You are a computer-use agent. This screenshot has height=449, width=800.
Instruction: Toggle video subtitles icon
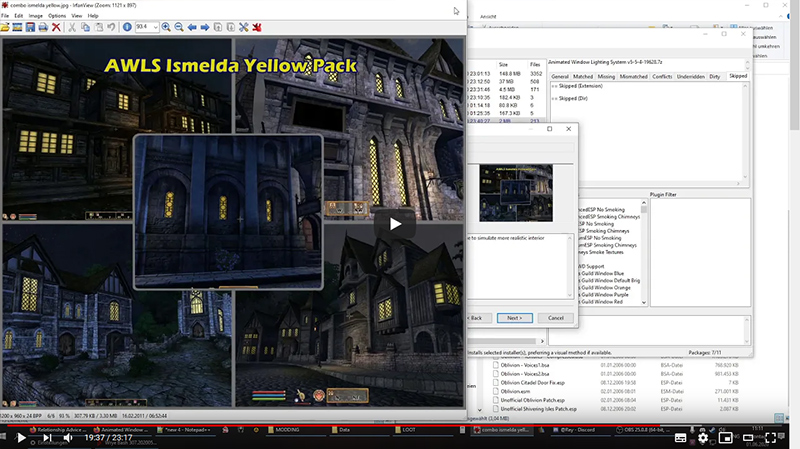coord(680,438)
